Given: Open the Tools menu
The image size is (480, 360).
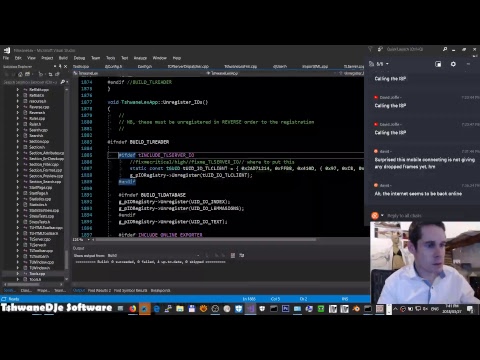Looking at the screenshot, I should tap(111, 58).
